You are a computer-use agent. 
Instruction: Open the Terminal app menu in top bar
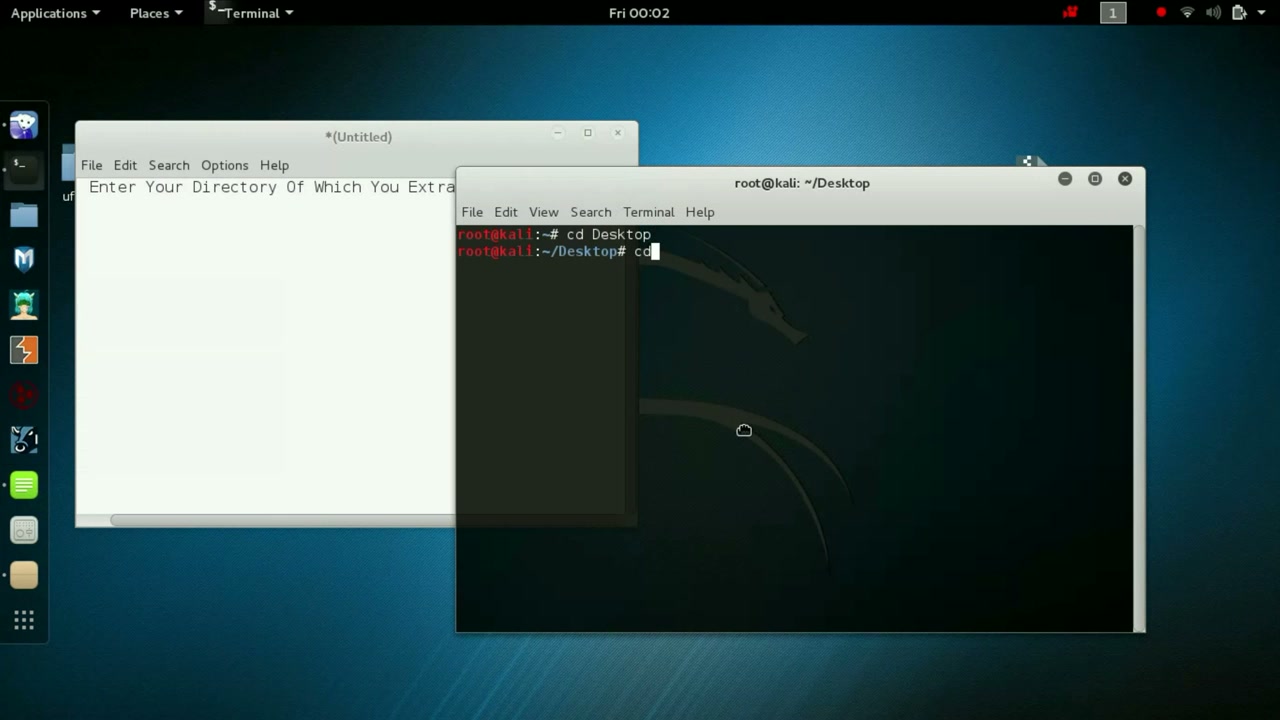(251, 13)
